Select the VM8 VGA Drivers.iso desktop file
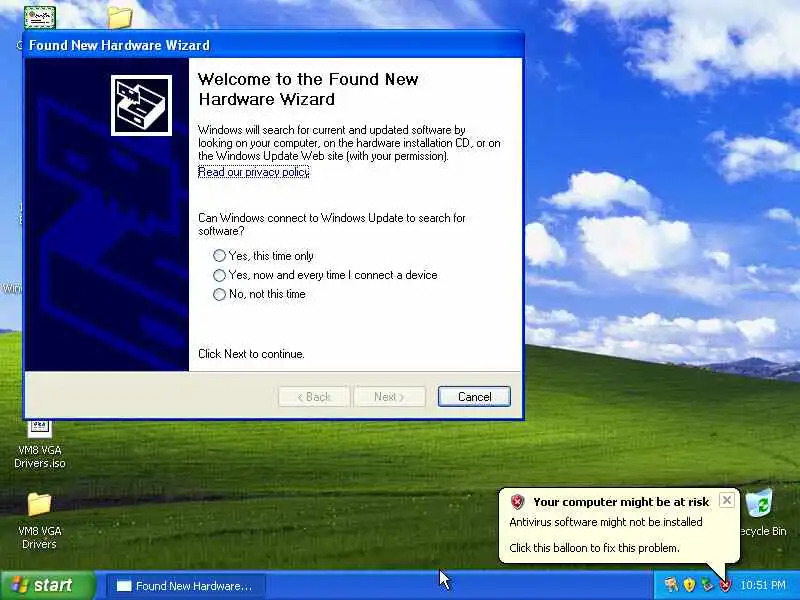Image resolution: width=800 pixels, height=600 pixels. tap(39, 444)
